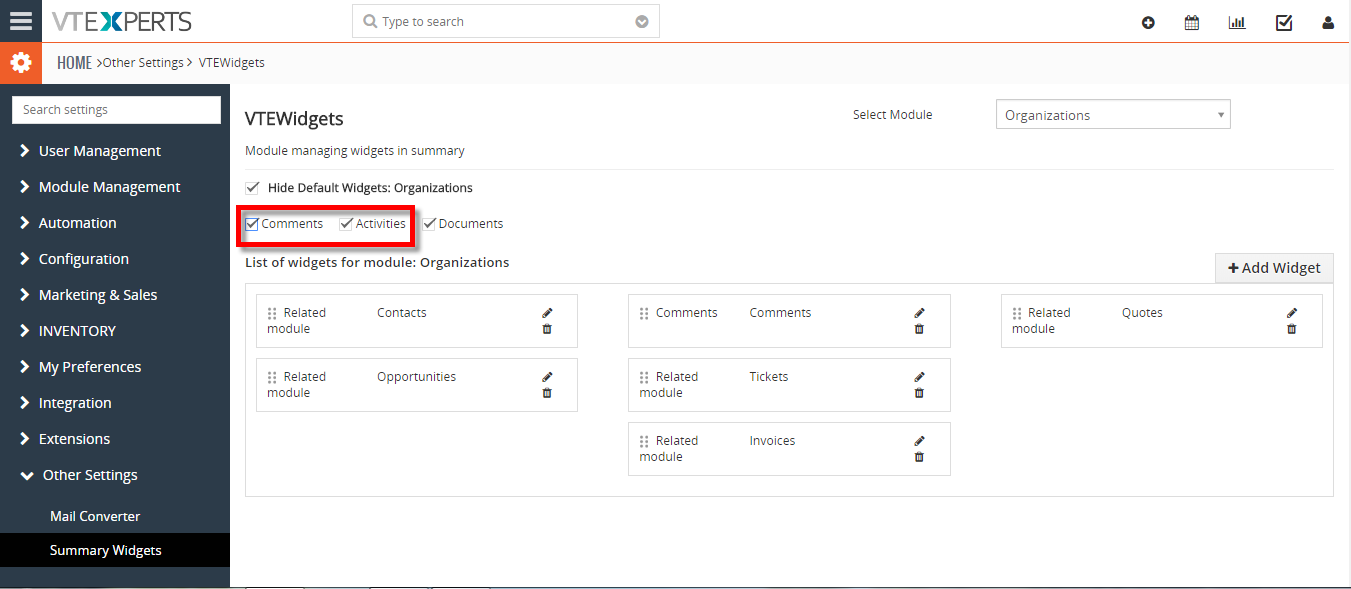Edit the Comments widget pencil icon
Screen dimensions: 1351x589
point(919,313)
